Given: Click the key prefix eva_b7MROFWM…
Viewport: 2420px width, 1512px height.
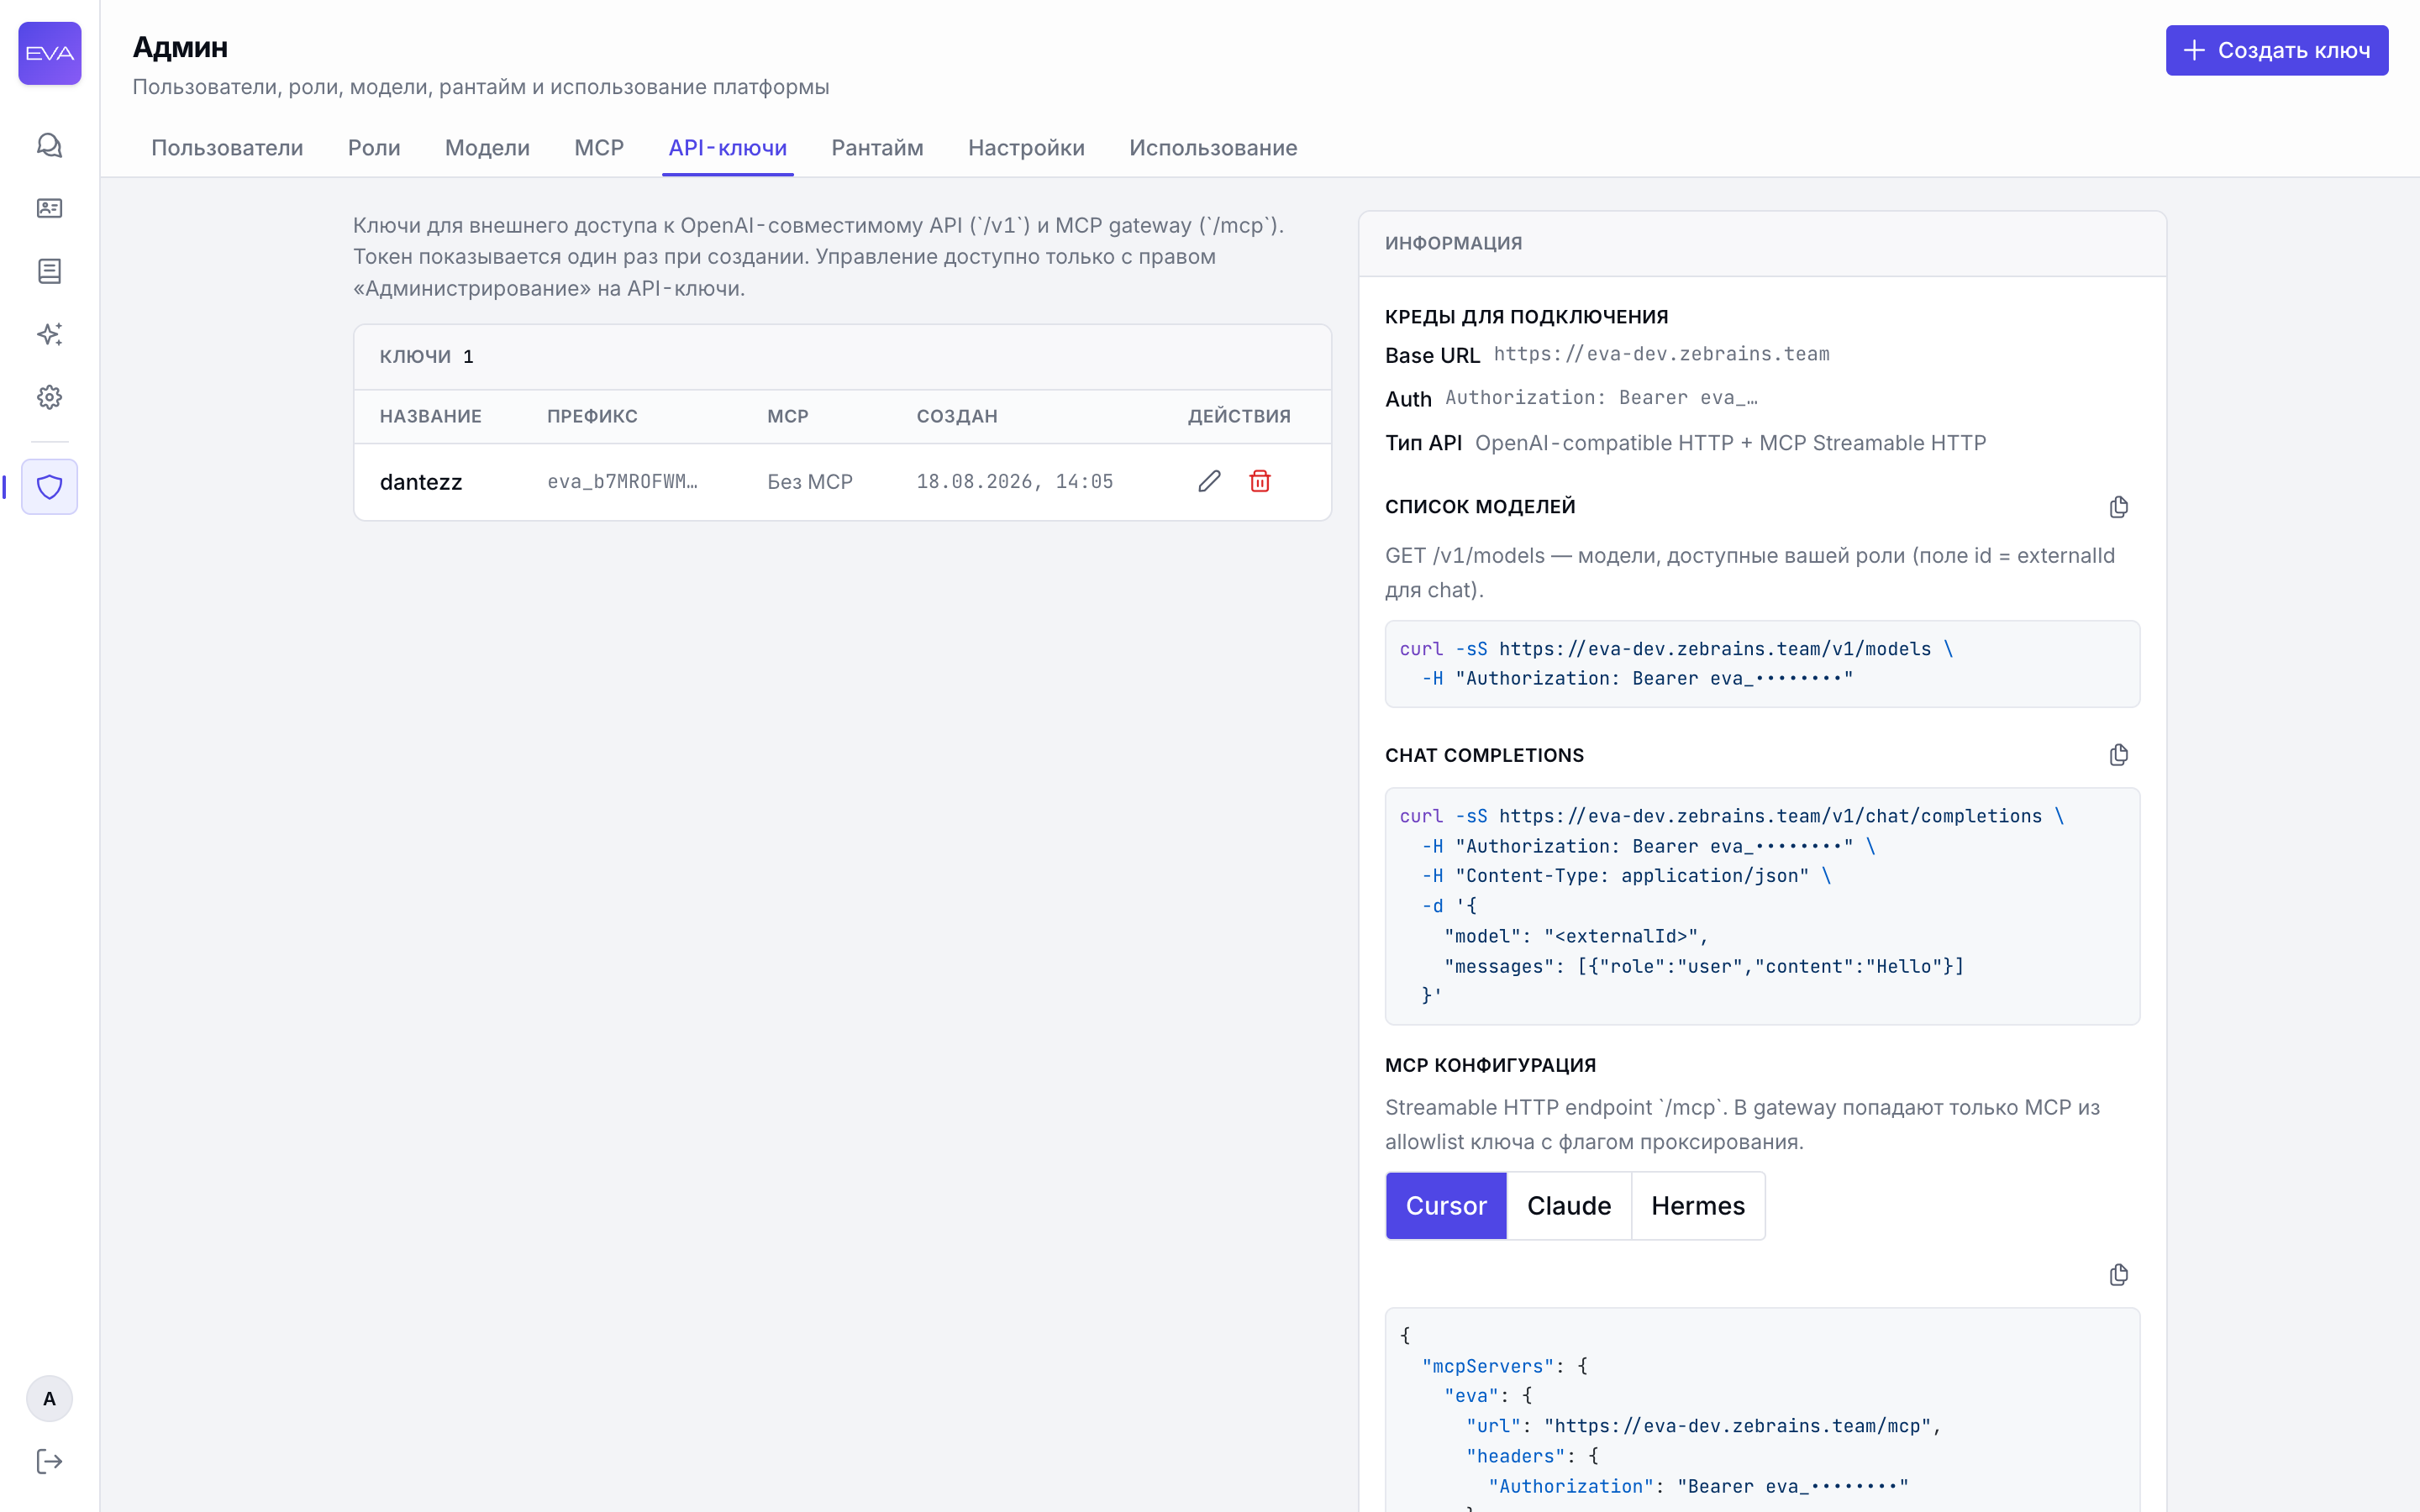Looking at the screenshot, I should pos(622,482).
